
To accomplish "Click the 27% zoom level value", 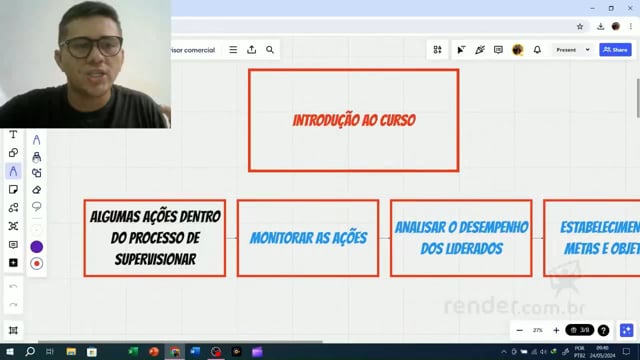I will tap(538, 330).
